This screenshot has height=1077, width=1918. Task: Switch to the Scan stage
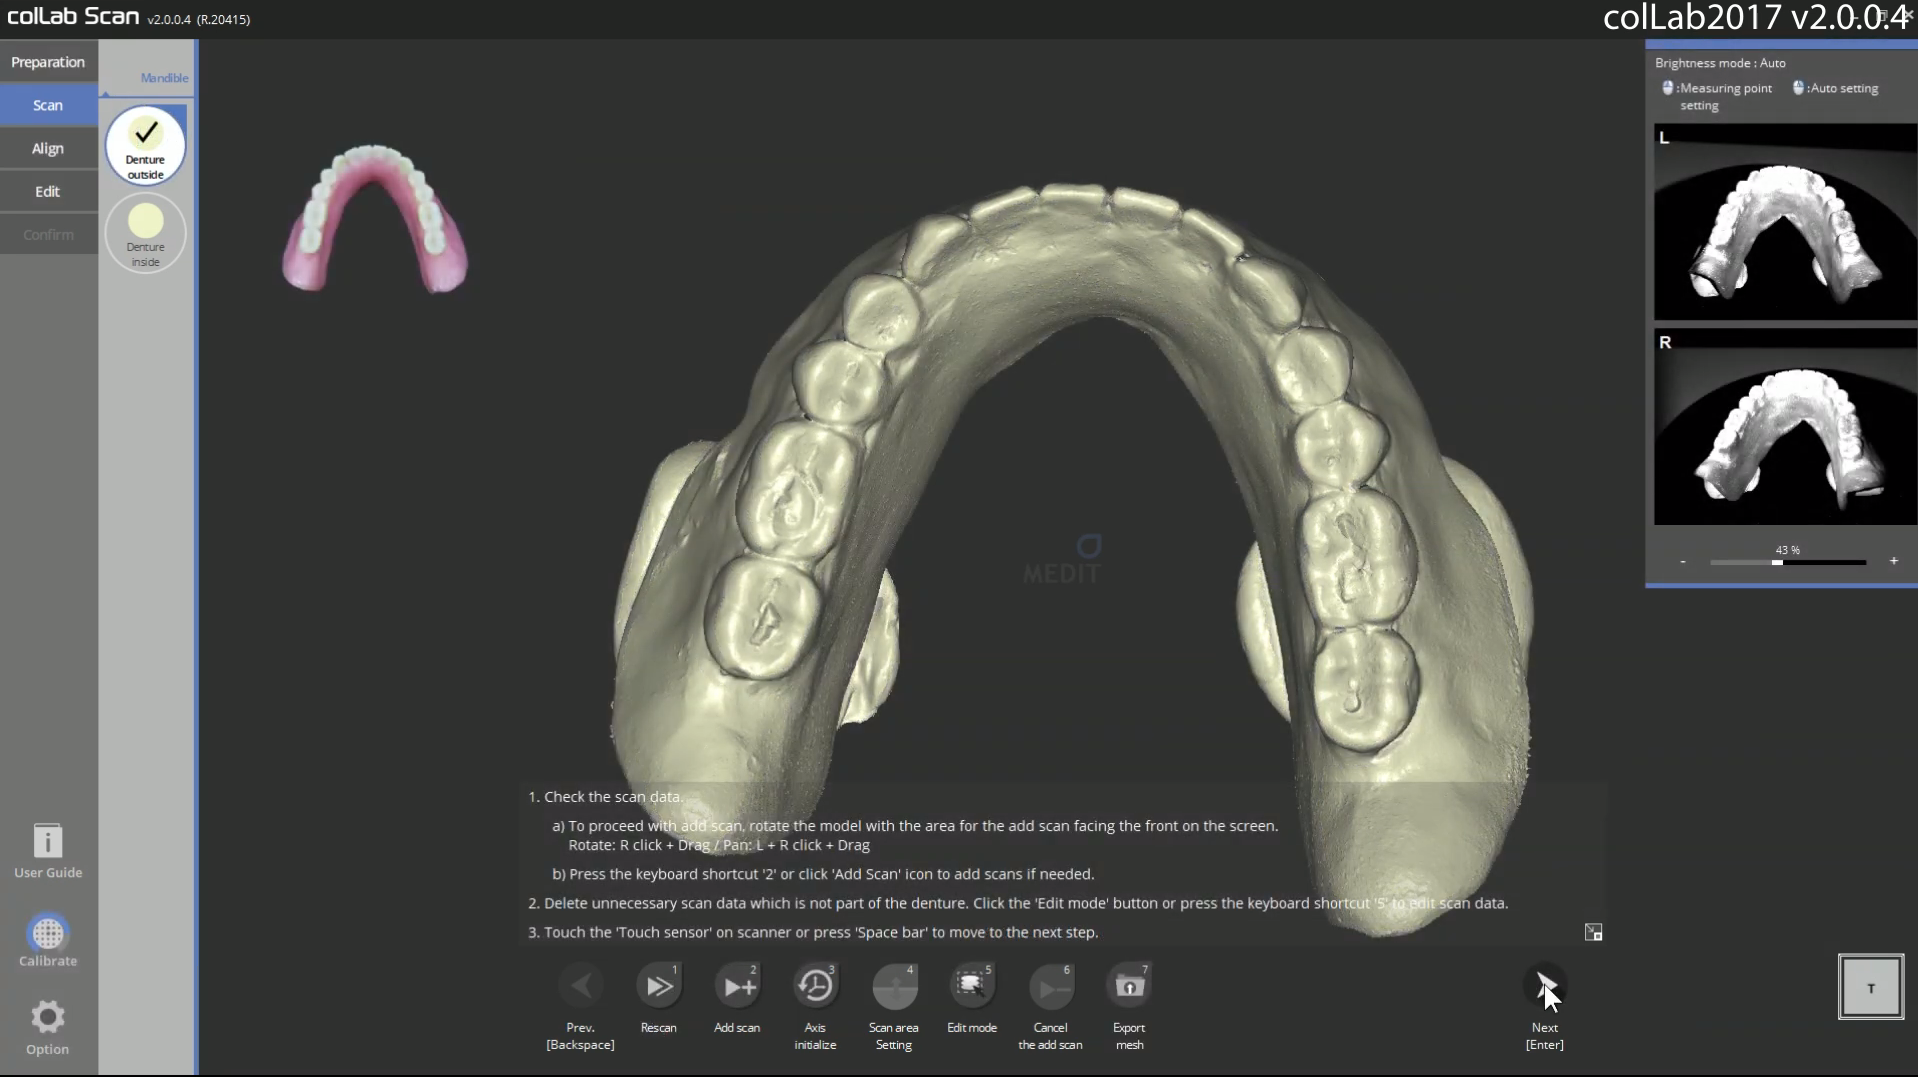pos(48,105)
